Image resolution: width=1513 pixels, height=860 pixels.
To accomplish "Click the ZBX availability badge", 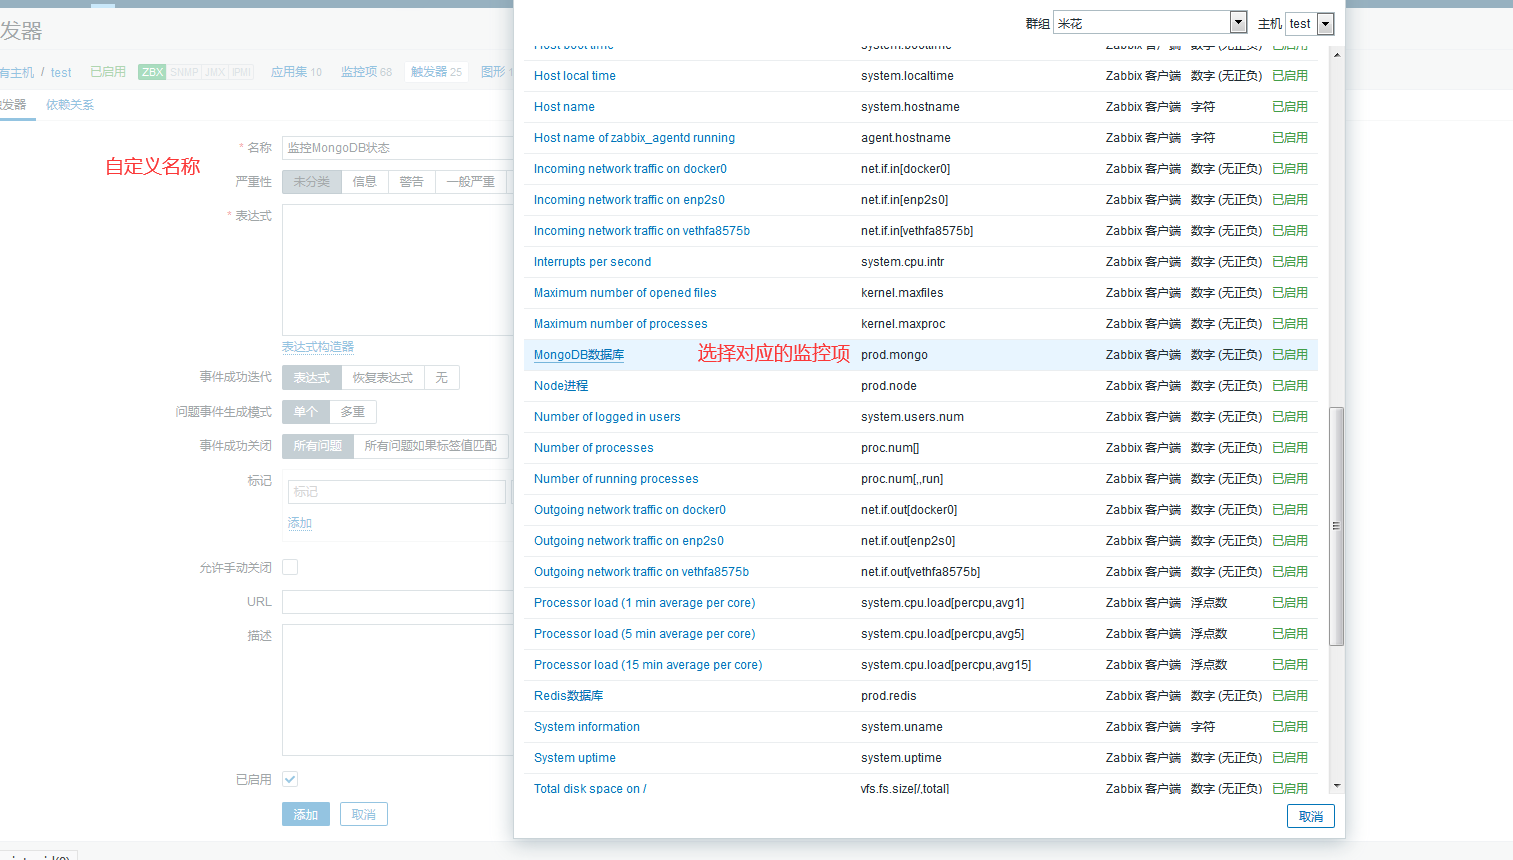I will click(152, 72).
